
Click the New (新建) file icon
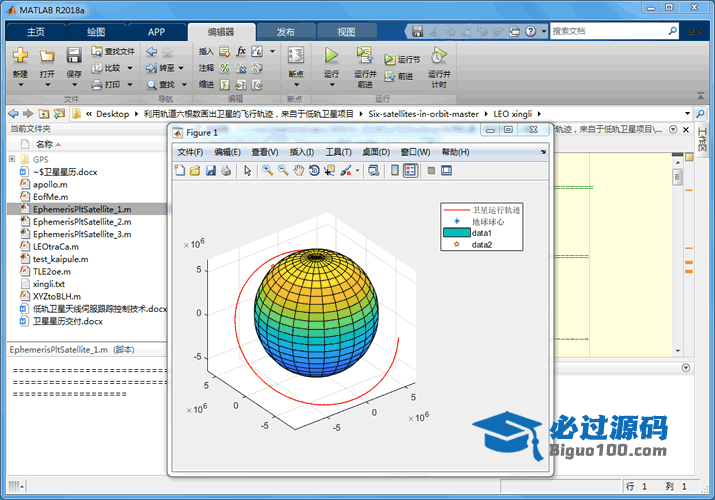pos(20,55)
